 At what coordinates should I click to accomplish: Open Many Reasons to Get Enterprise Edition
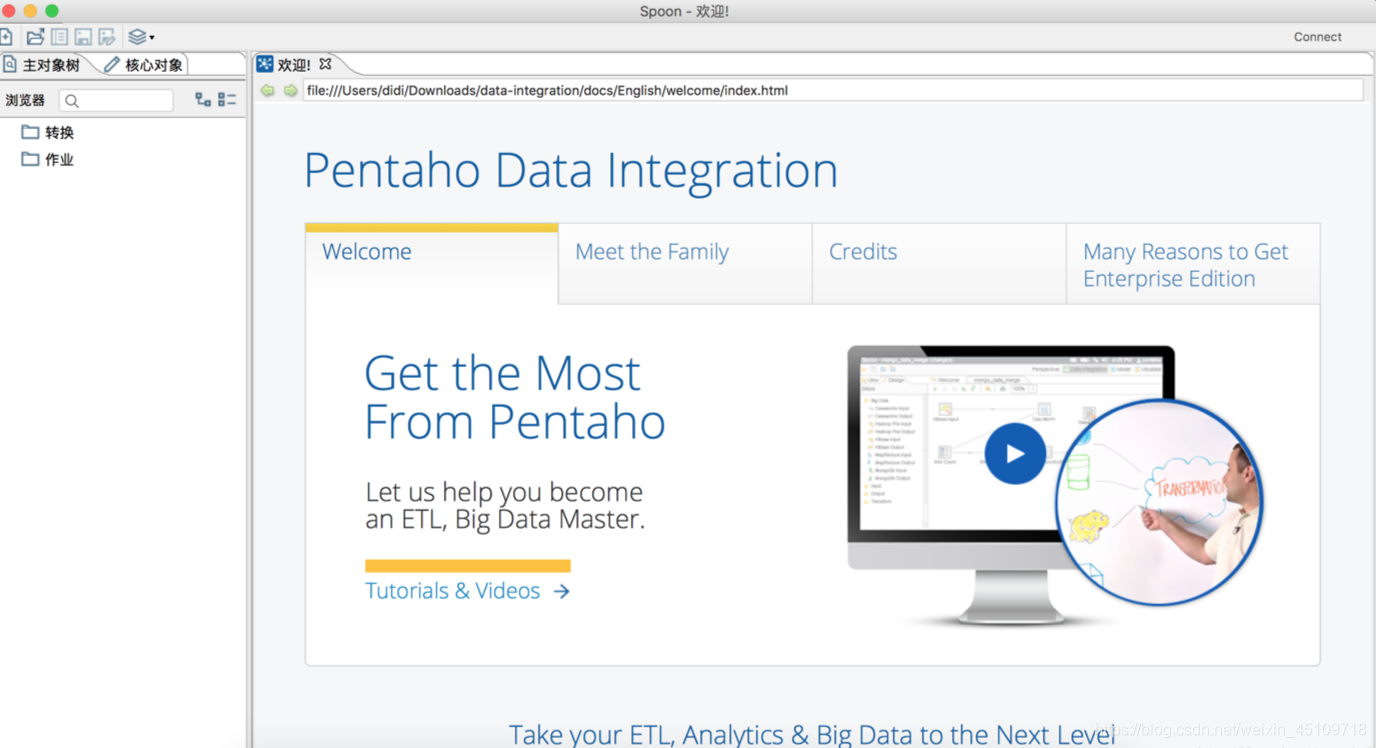coord(1193,264)
